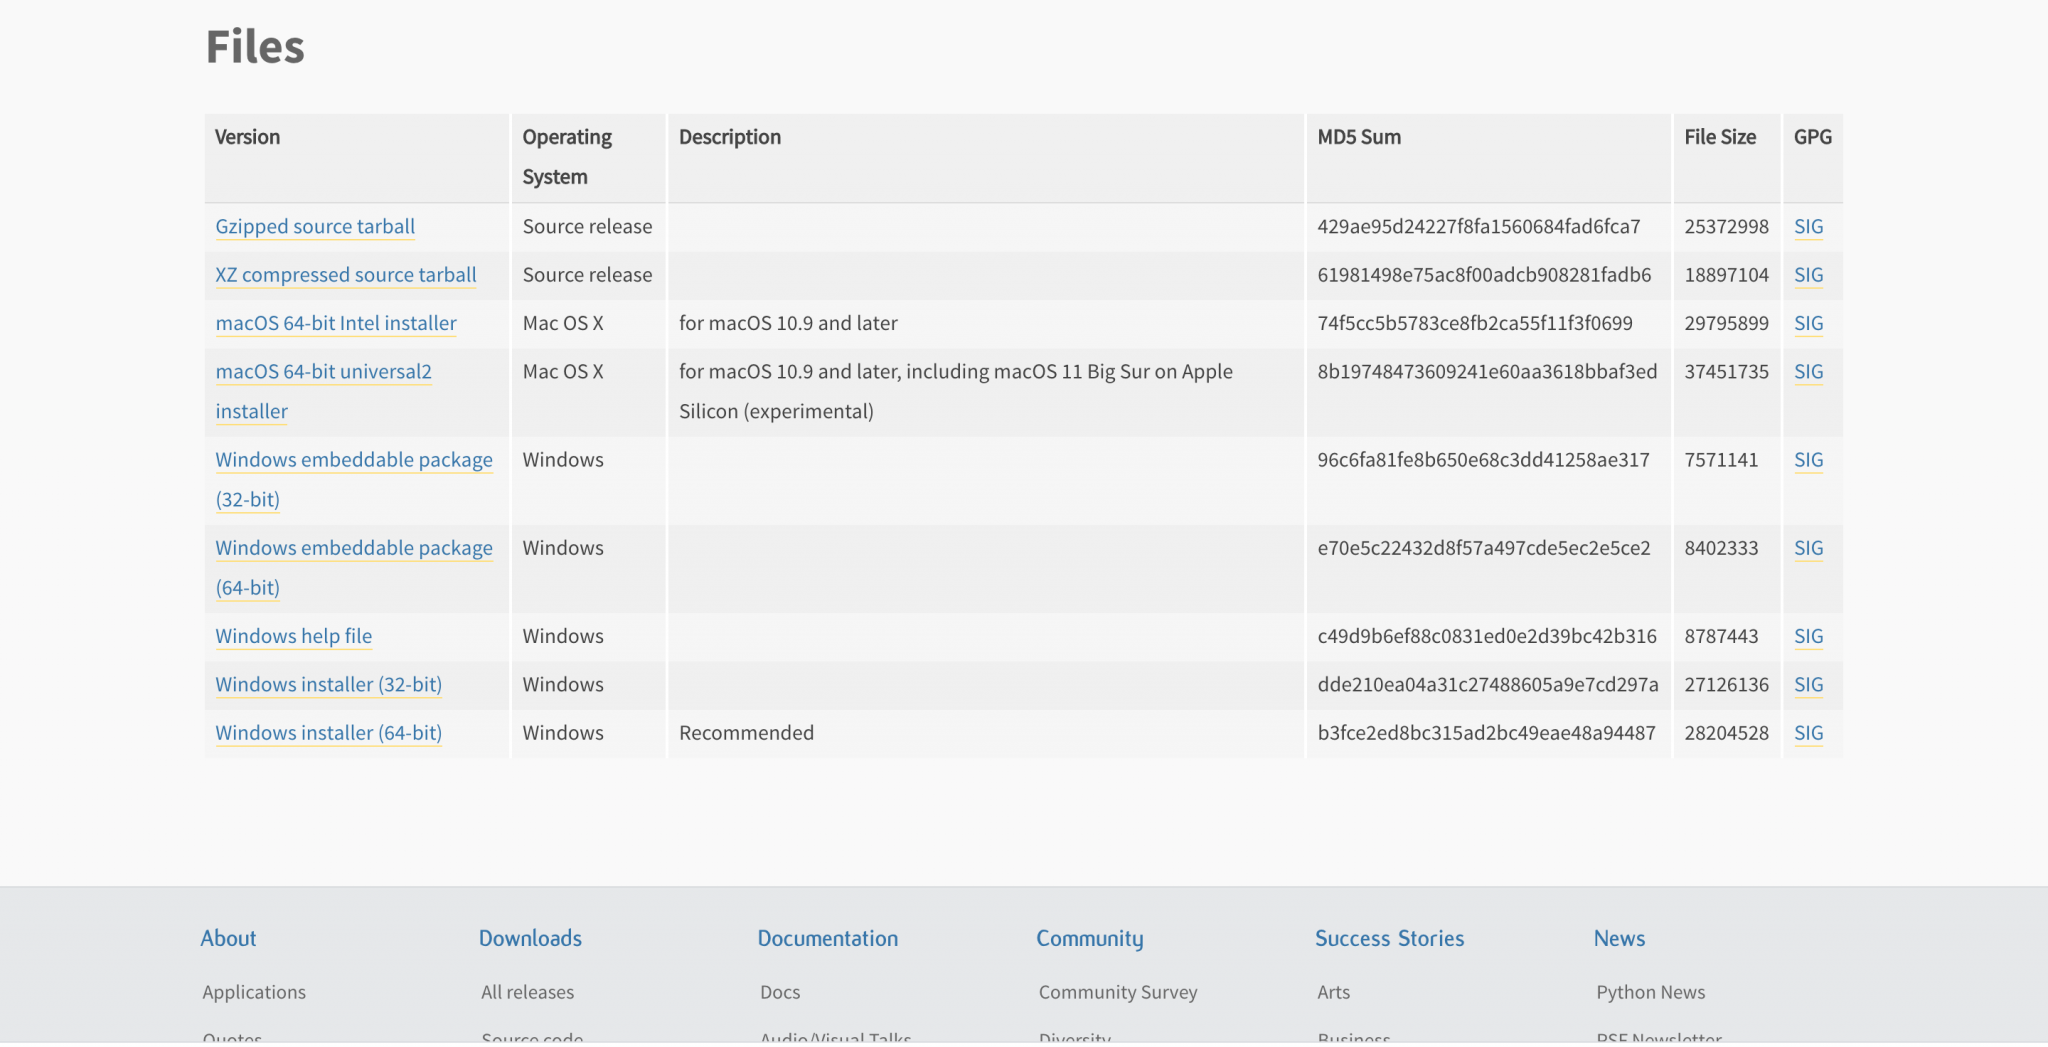Open the macOS 64-bit universal2 installer link
Image resolution: width=2048 pixels, height=1047 pixels.
point(323,372)
